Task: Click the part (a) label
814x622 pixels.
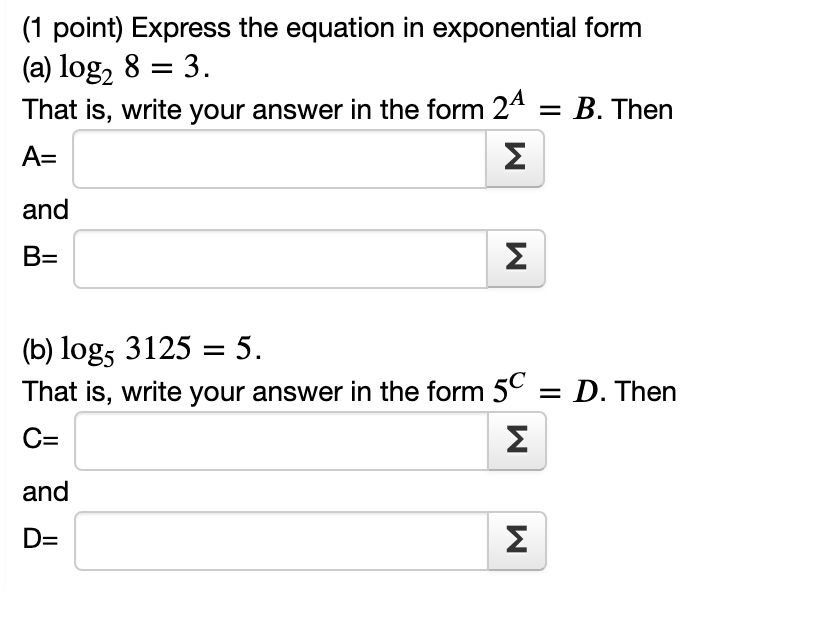Action: pos(33,68)
